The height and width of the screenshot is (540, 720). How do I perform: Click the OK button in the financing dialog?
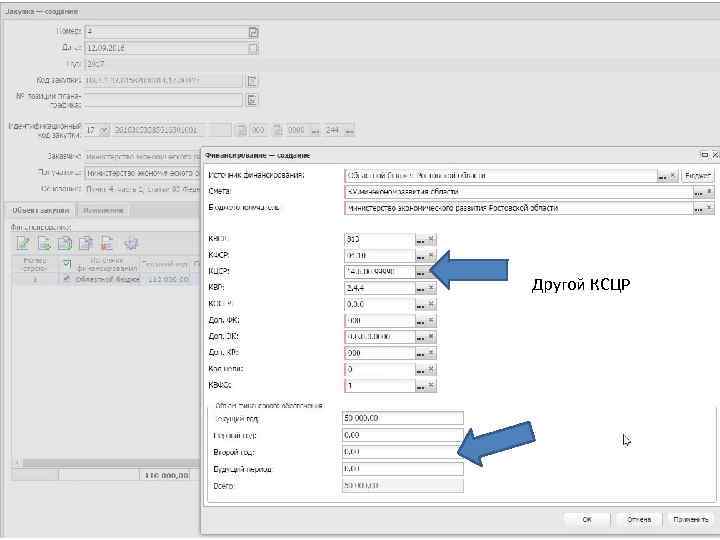click(586, 519)
